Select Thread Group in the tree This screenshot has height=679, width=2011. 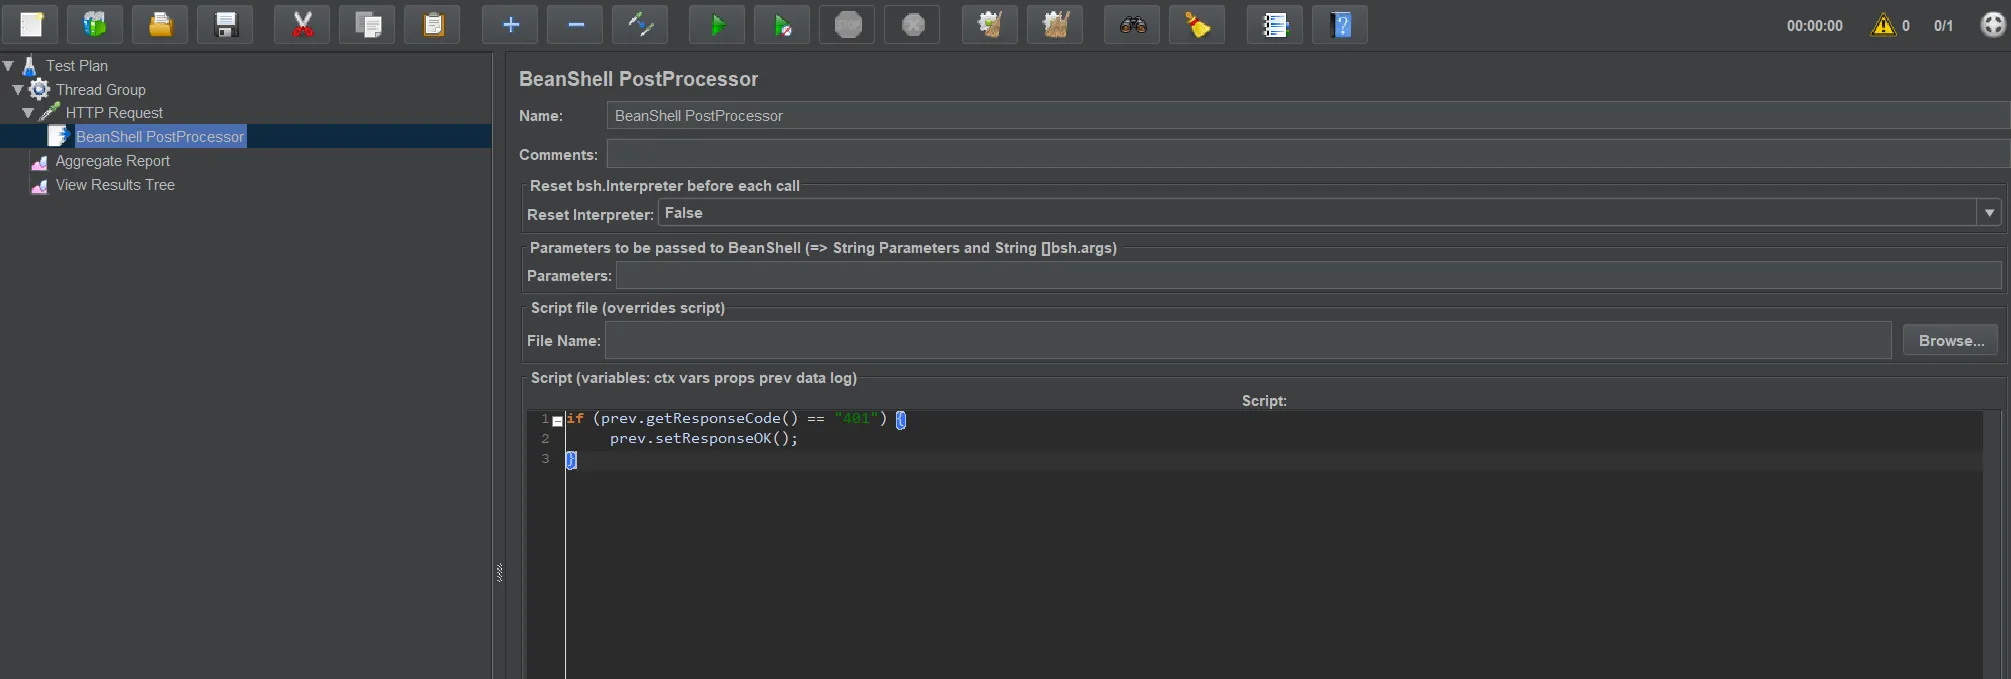(101, 90)
